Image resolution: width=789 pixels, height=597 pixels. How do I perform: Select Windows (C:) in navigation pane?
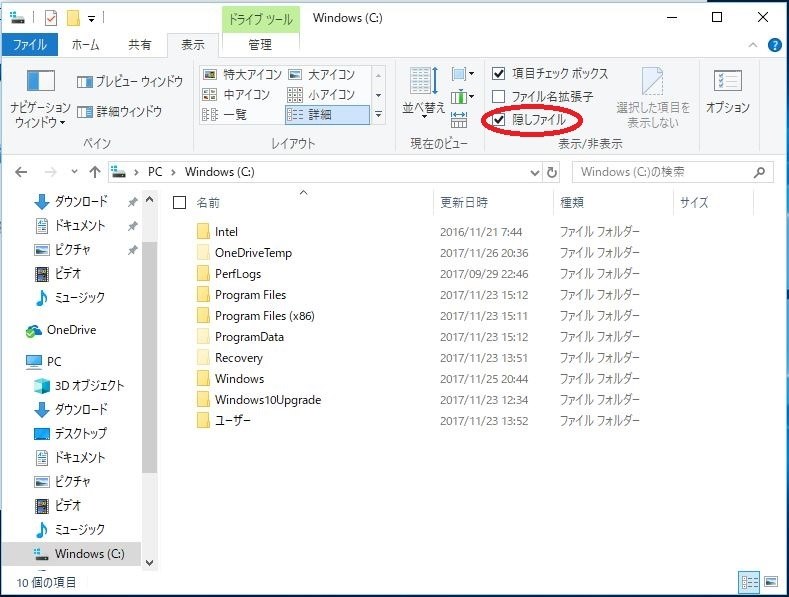(71, 554)
